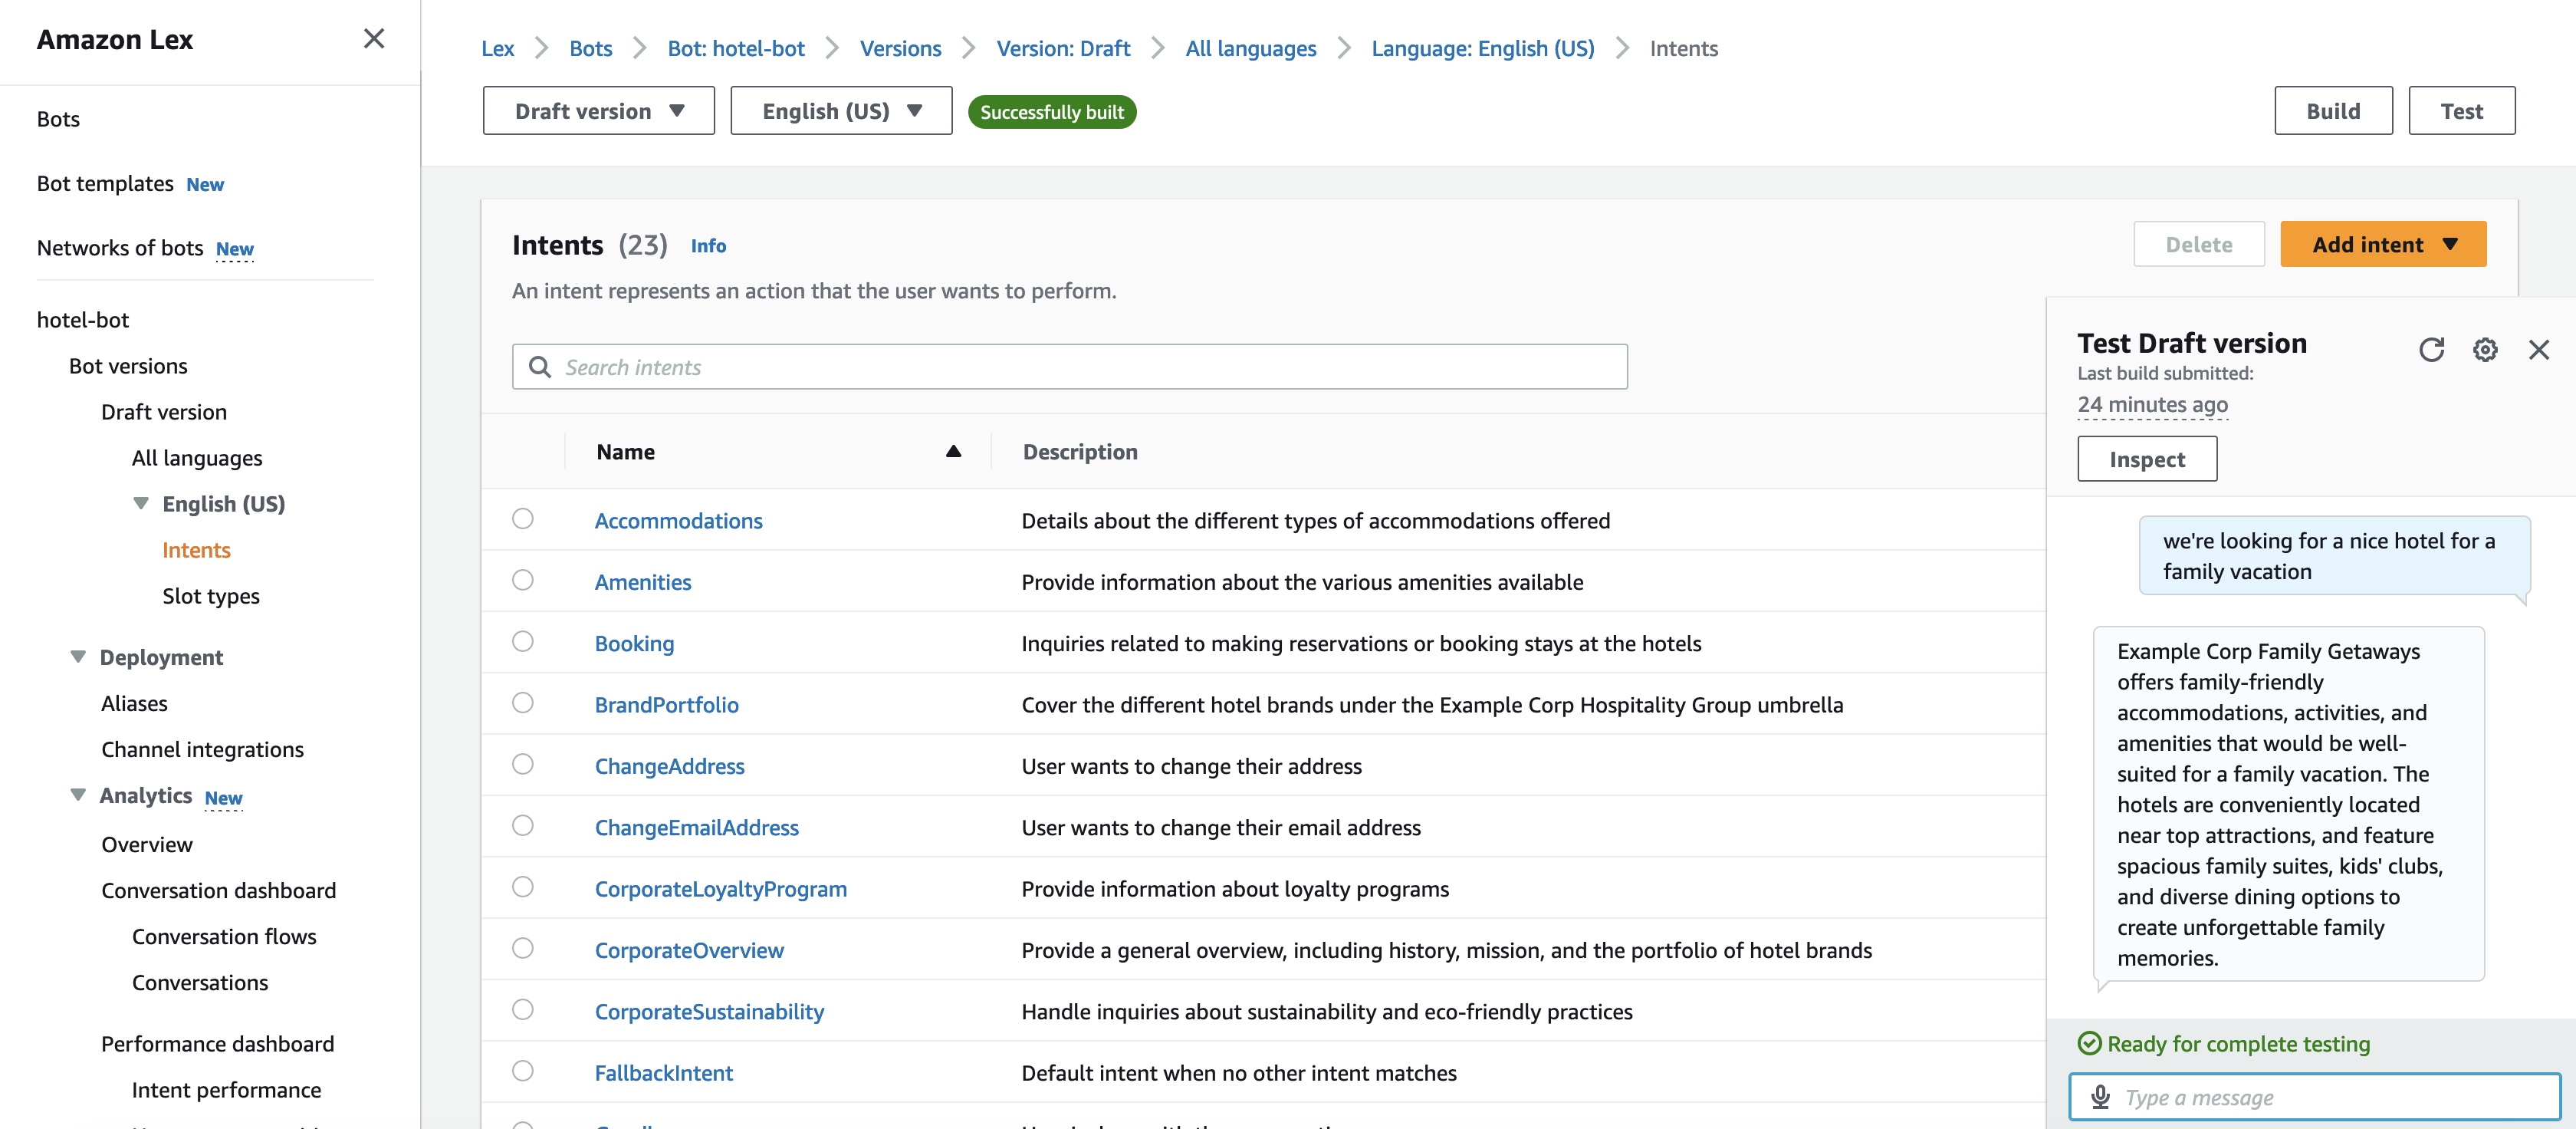Click the microphone icon in message box
Screen dimensions: 2576x1129
pos(2100,1097)
